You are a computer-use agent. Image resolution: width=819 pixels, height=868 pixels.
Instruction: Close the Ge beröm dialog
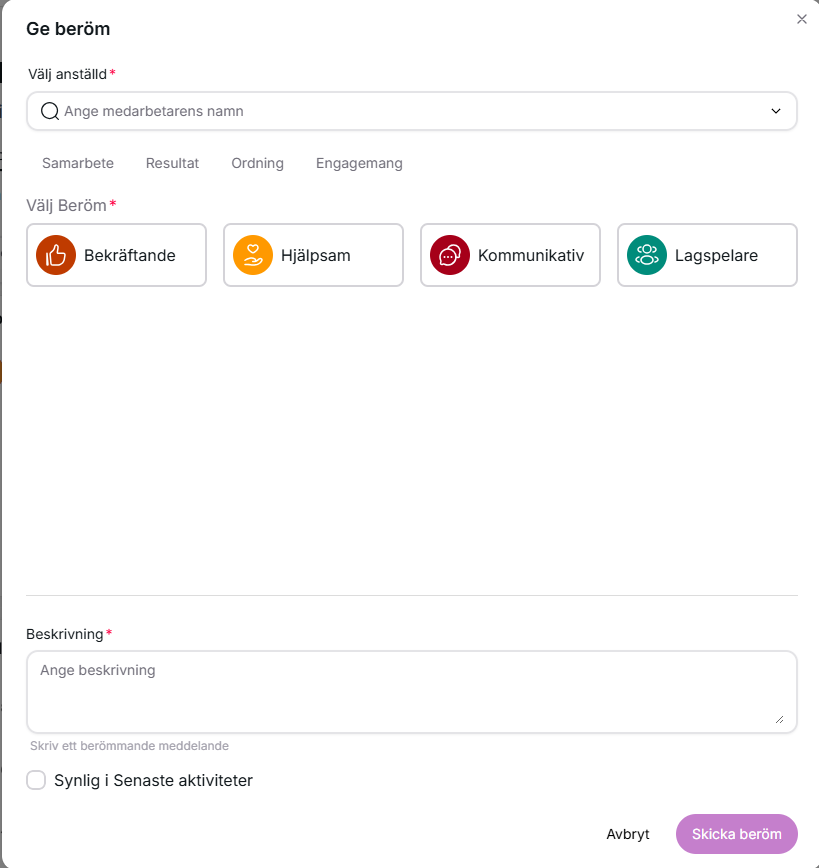pyautogui.click(x=801, y=19)
